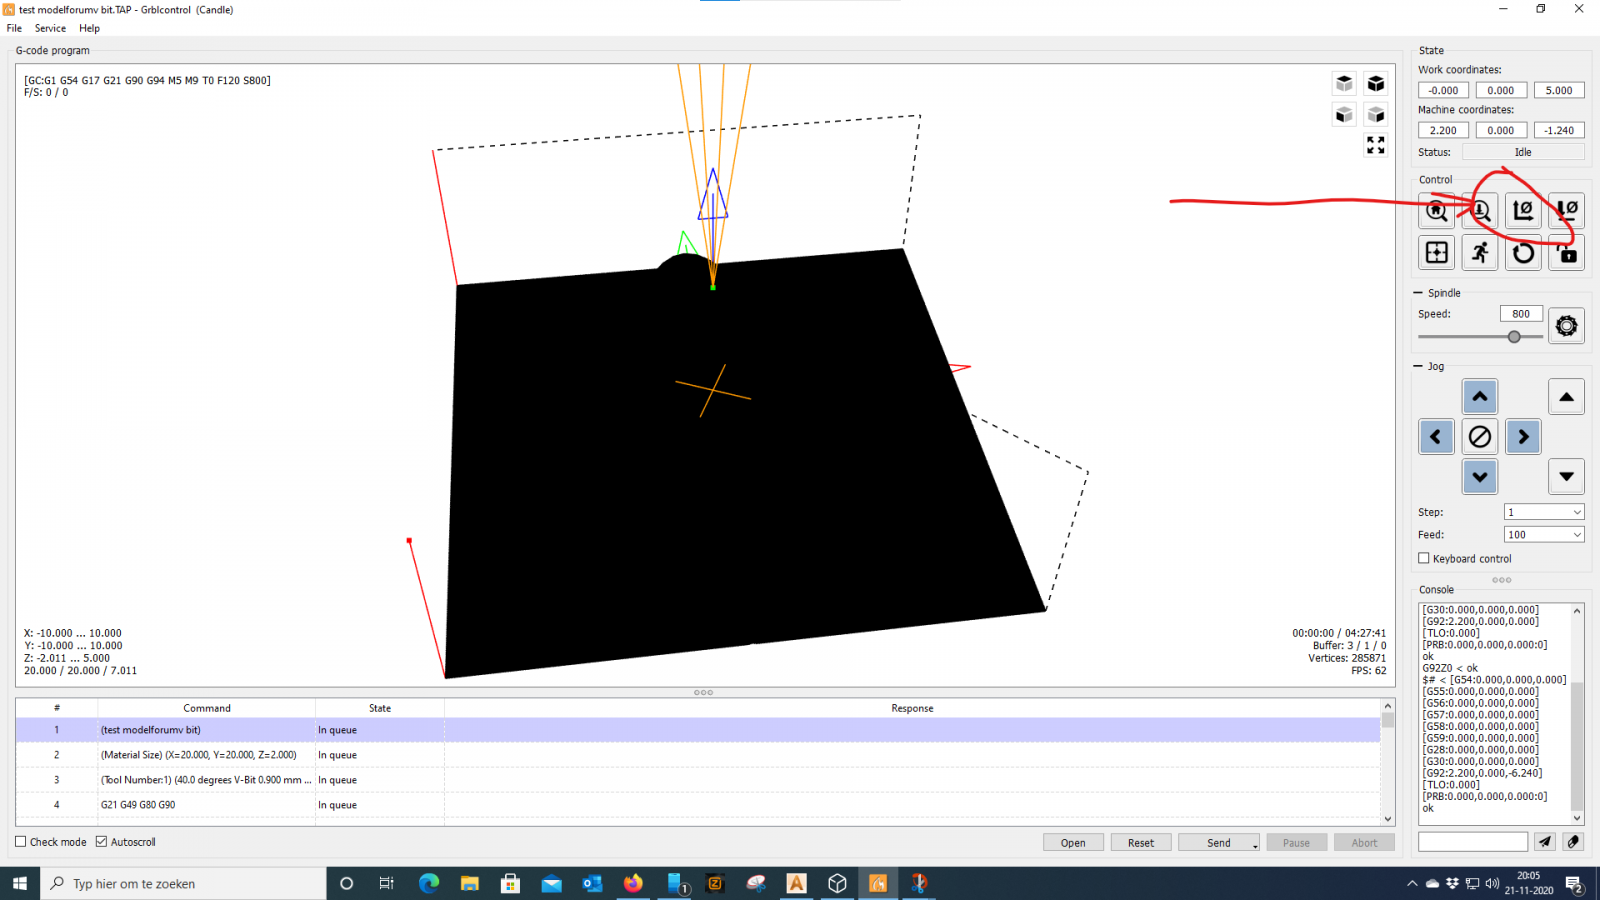Open Firefox from the taskbar
Viewport: 1600px width, 900px height.
[x=633, y=883]
